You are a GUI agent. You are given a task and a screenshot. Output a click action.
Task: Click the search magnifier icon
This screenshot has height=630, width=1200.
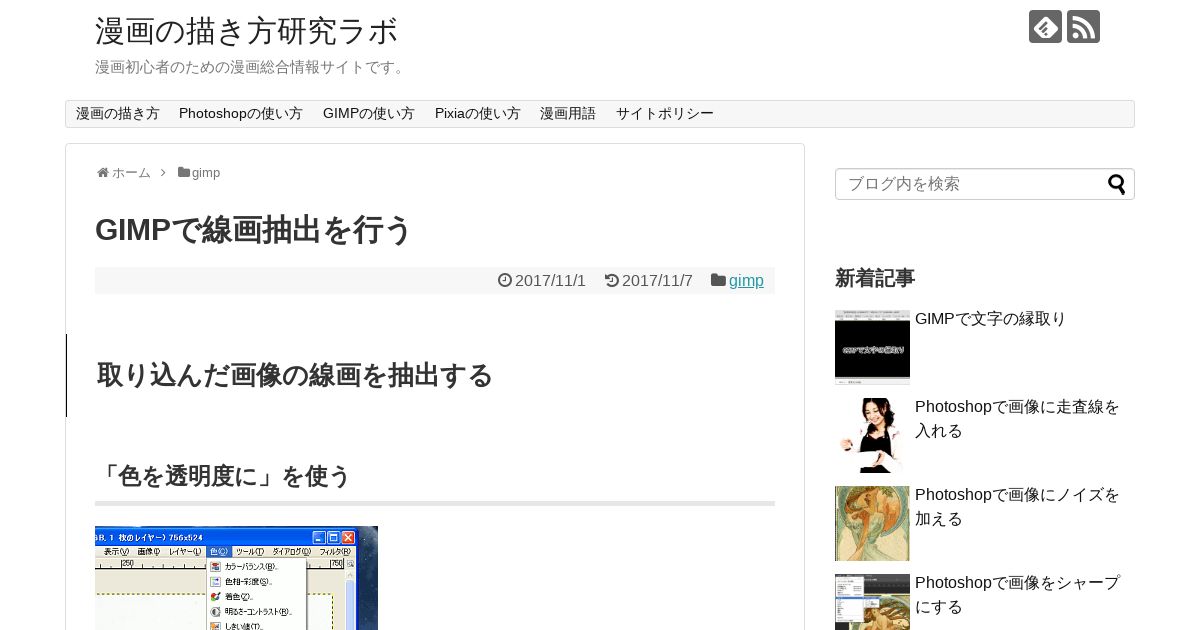1116,184
